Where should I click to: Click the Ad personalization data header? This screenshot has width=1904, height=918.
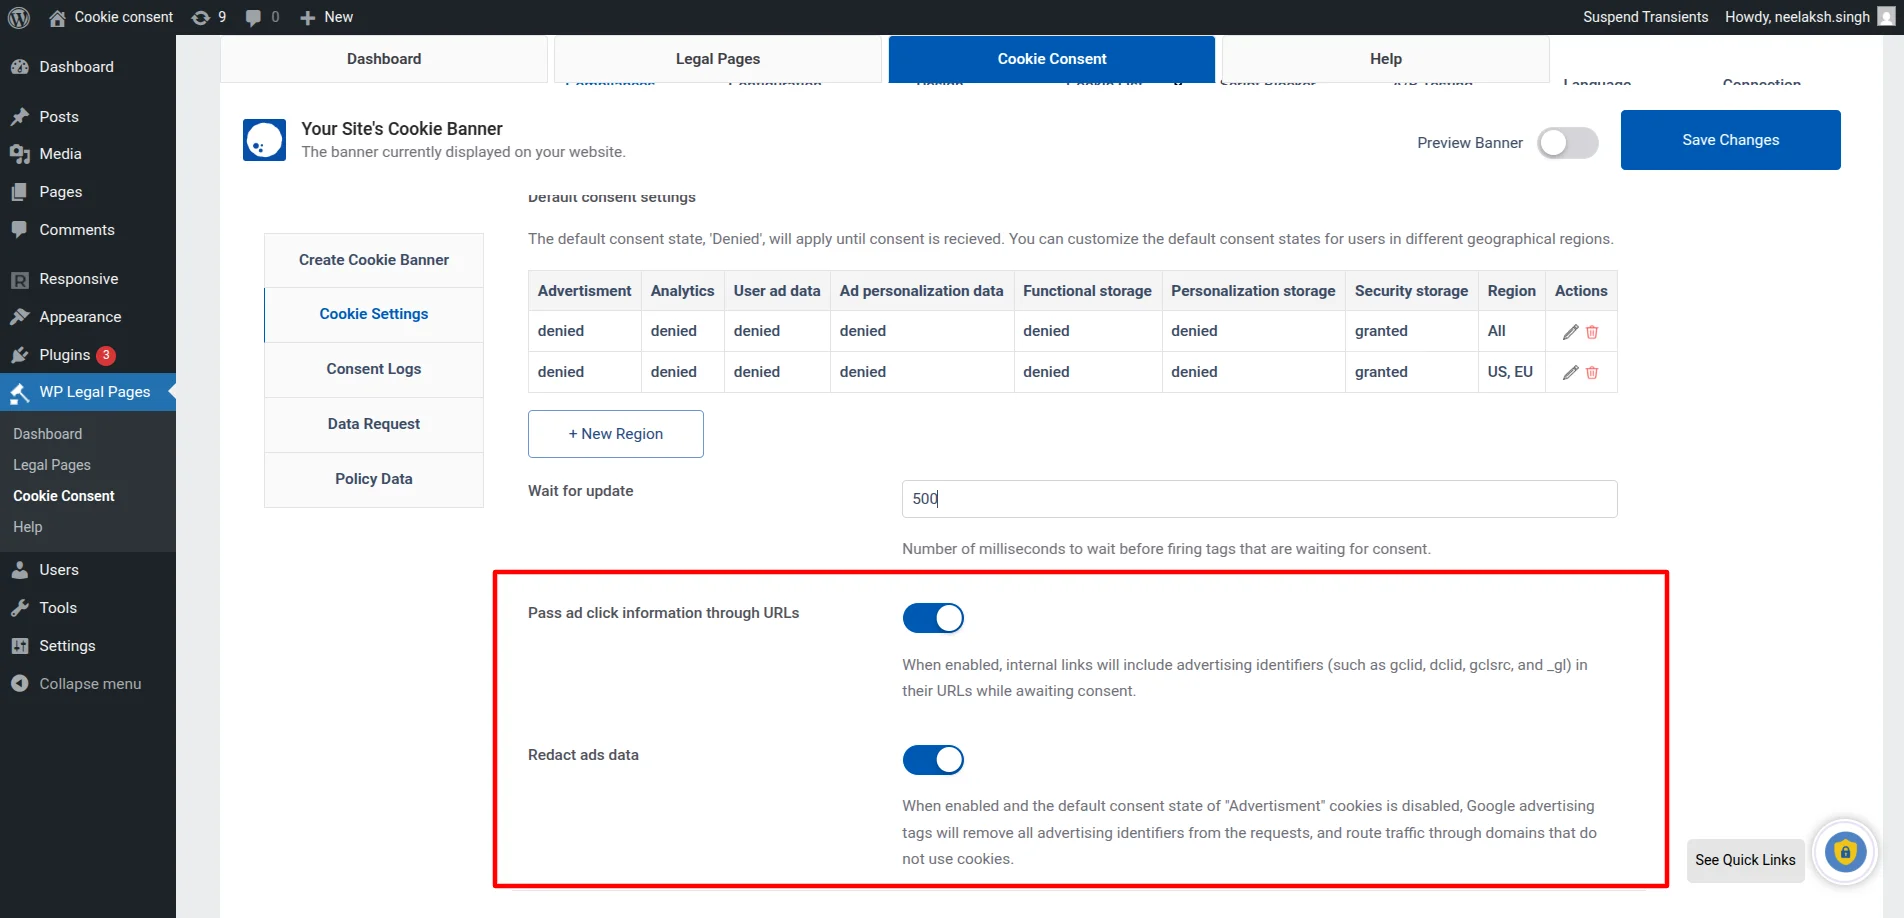pos(922,291)
